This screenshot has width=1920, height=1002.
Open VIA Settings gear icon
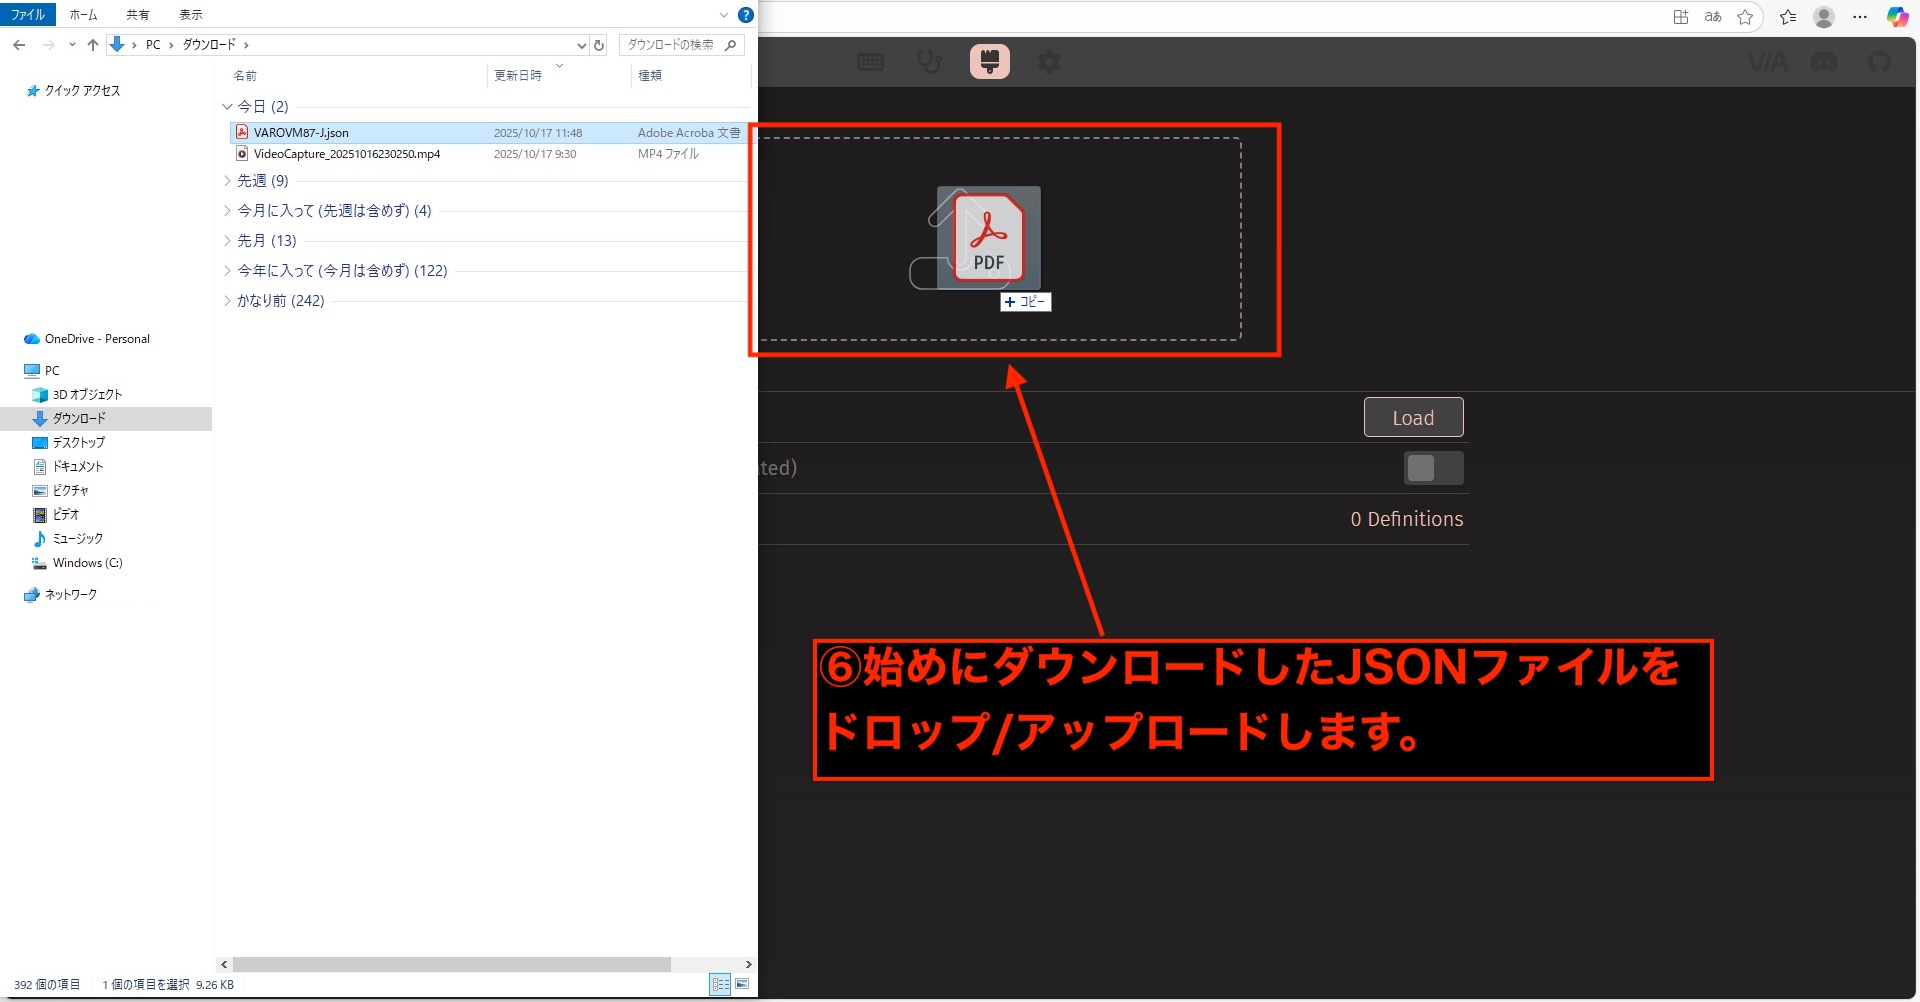point(1049,62)
